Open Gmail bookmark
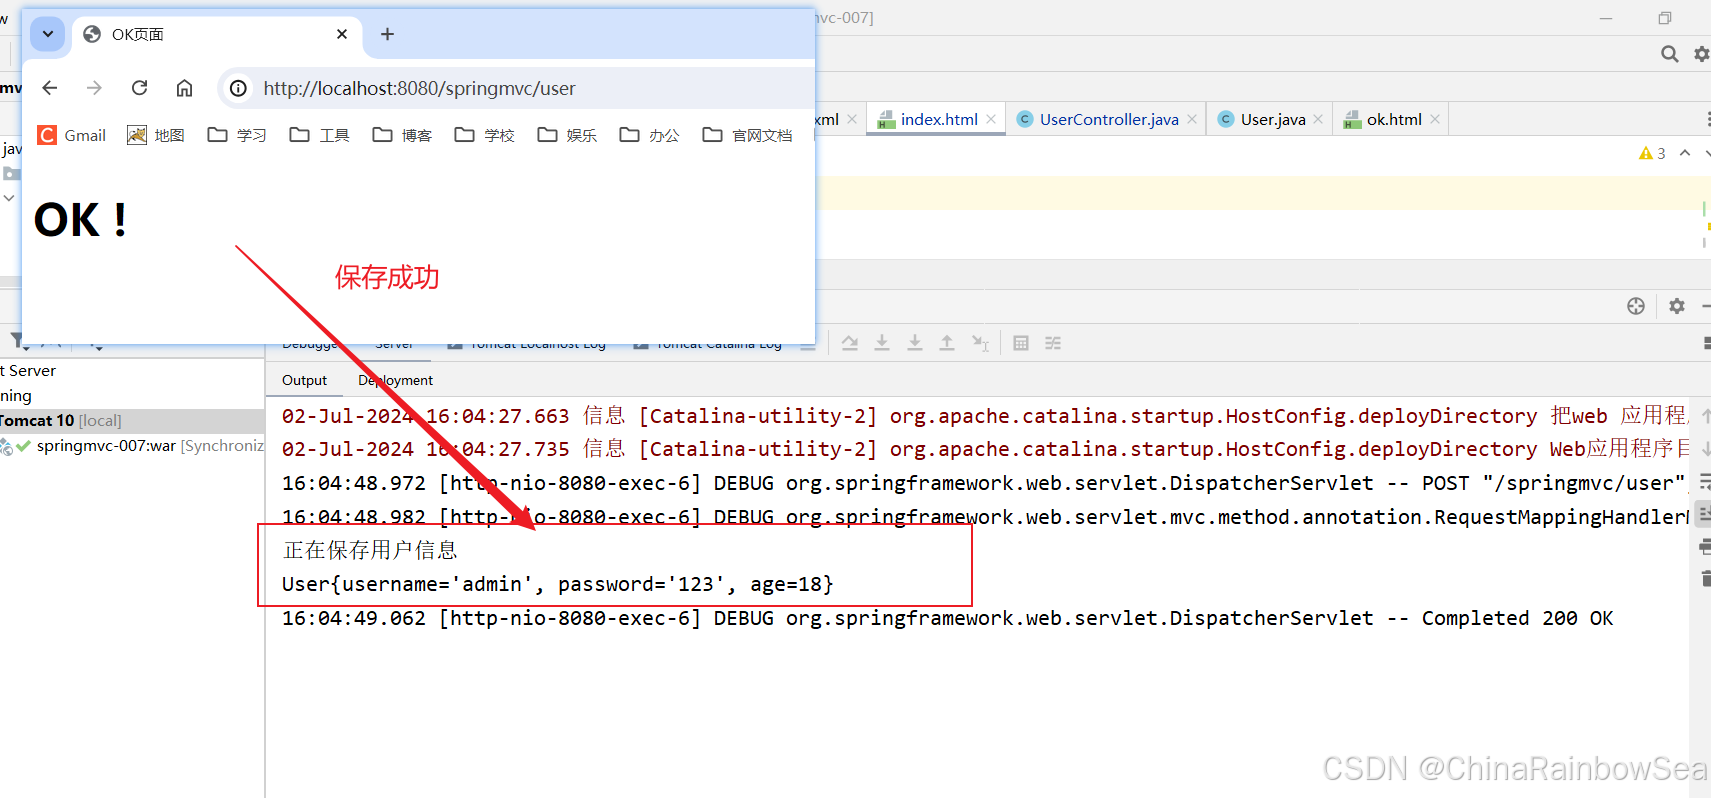This screenshot has height=798, width=1711. (x=72, y=135)
